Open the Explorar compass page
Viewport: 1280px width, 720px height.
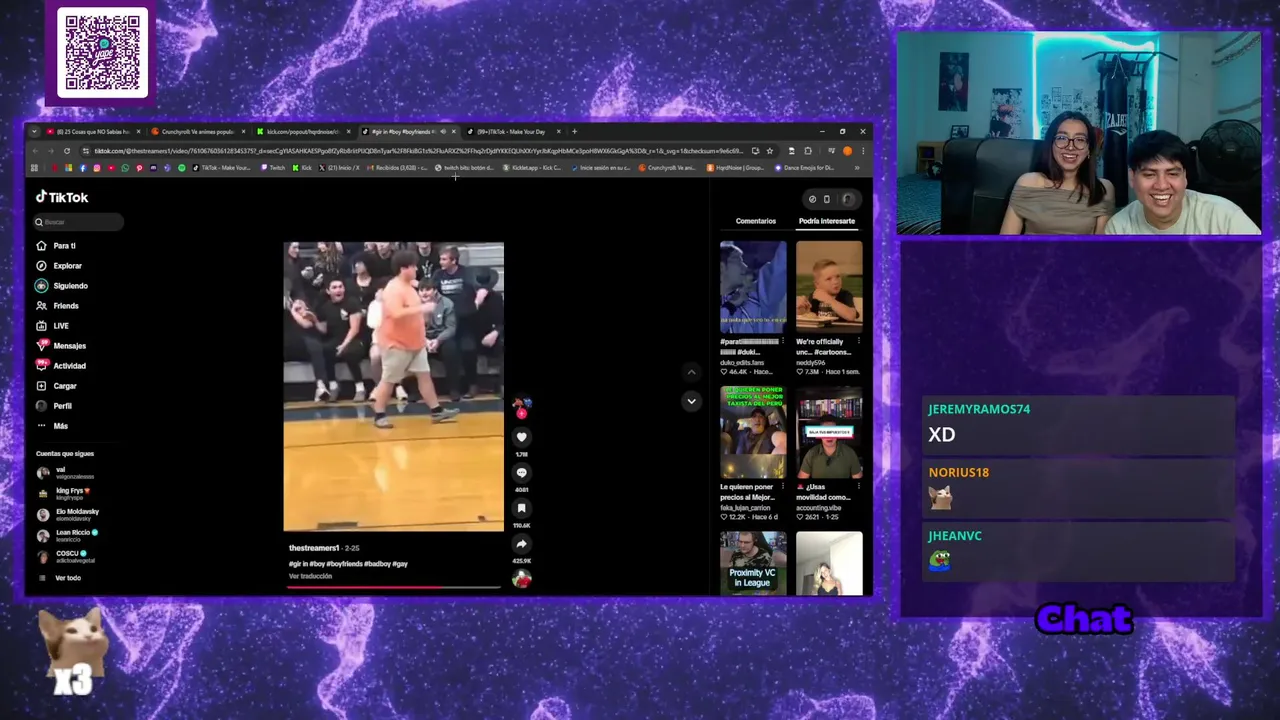59,266
